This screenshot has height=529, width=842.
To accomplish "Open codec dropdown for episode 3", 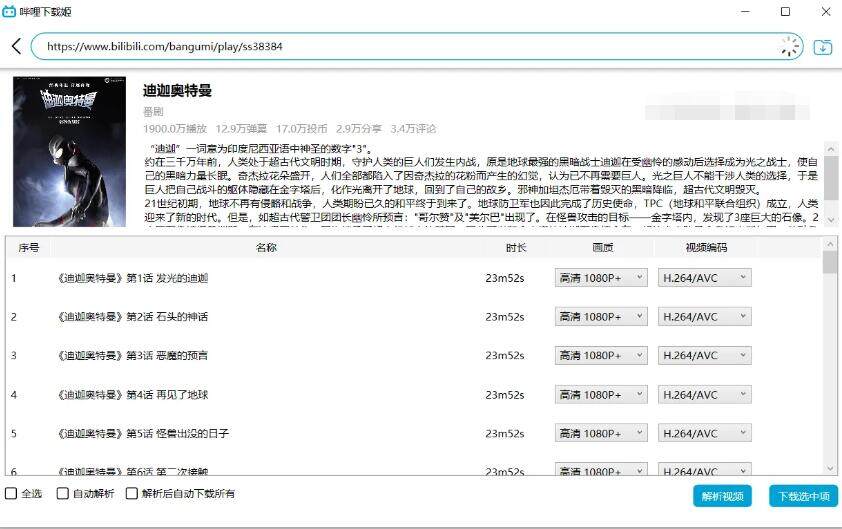I will [x=705, y=355].
